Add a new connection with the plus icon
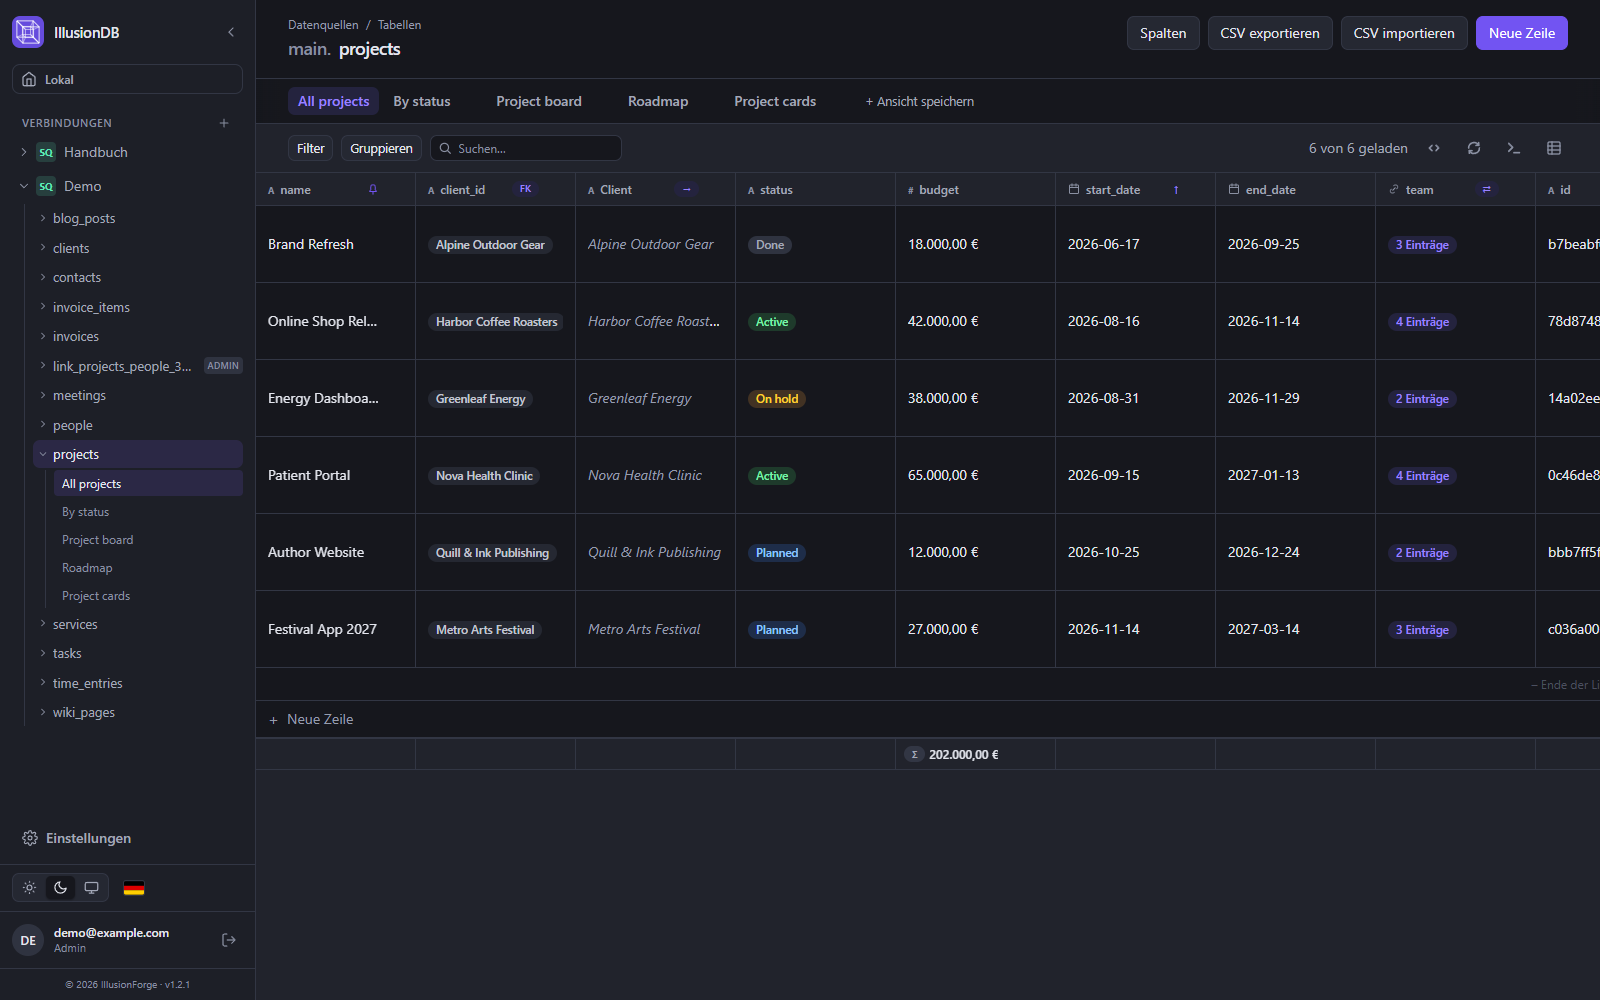This screenshot has height=1000, width=1600. (224, 123)
